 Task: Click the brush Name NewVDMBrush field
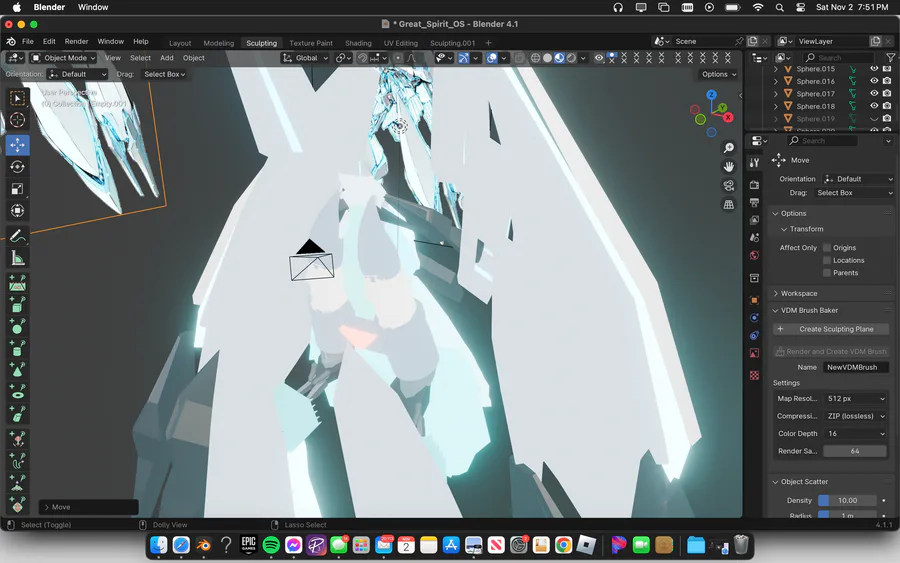(856, 367)
